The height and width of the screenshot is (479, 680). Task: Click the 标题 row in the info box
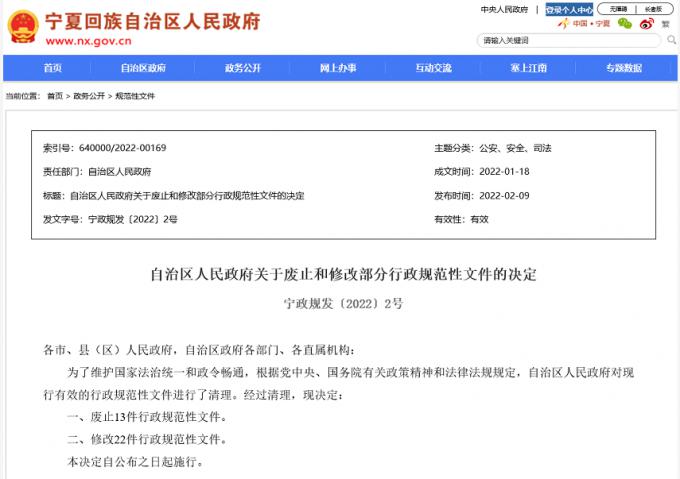(x=173, y=196)
